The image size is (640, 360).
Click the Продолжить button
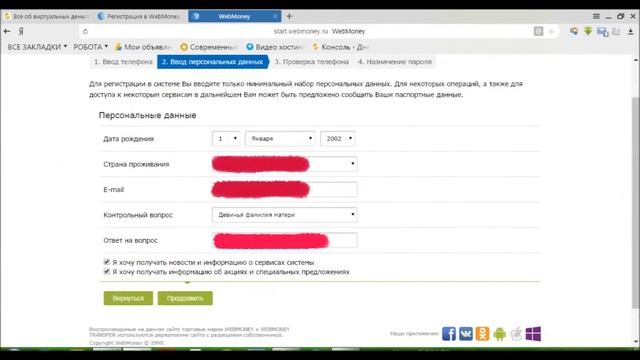(185, 298)
